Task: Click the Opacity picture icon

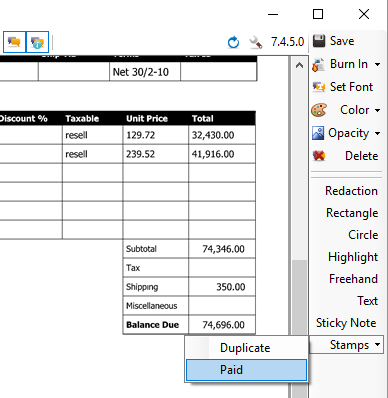Action: pyautogui.click(x=318, y=133)
